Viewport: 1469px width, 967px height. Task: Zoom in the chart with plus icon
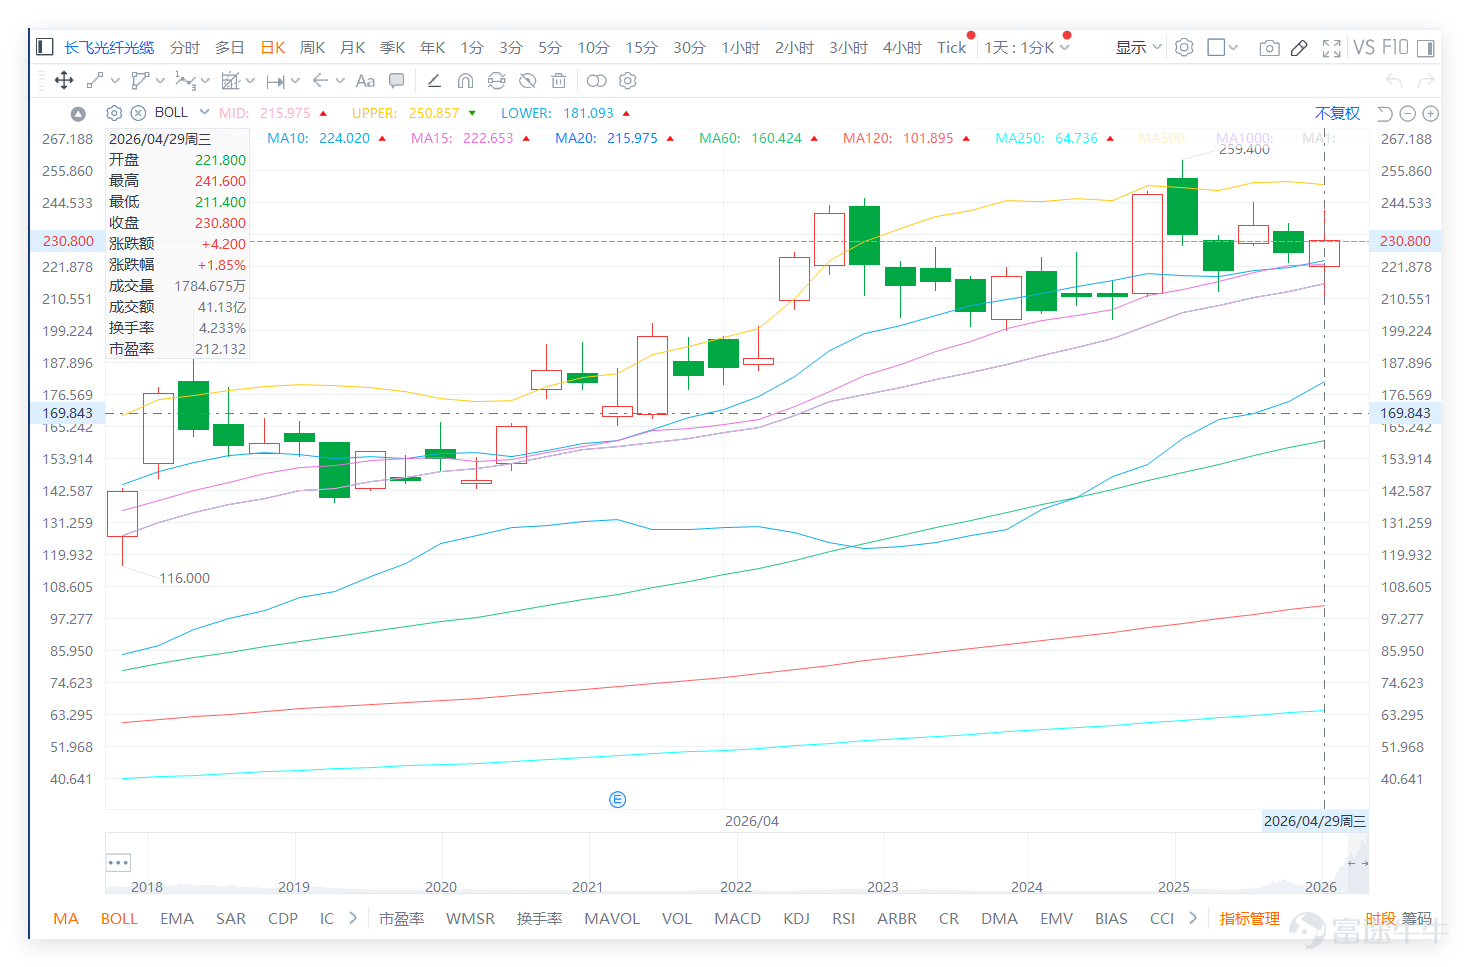(1431, 113)
